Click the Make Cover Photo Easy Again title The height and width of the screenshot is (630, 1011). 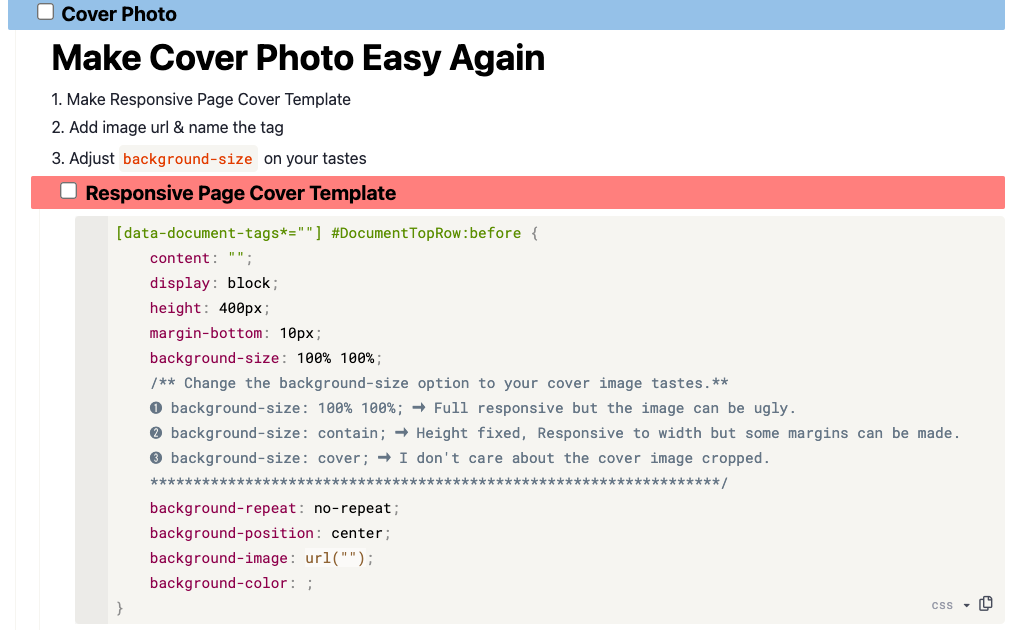pyautogui.click(x=298, y=58)
